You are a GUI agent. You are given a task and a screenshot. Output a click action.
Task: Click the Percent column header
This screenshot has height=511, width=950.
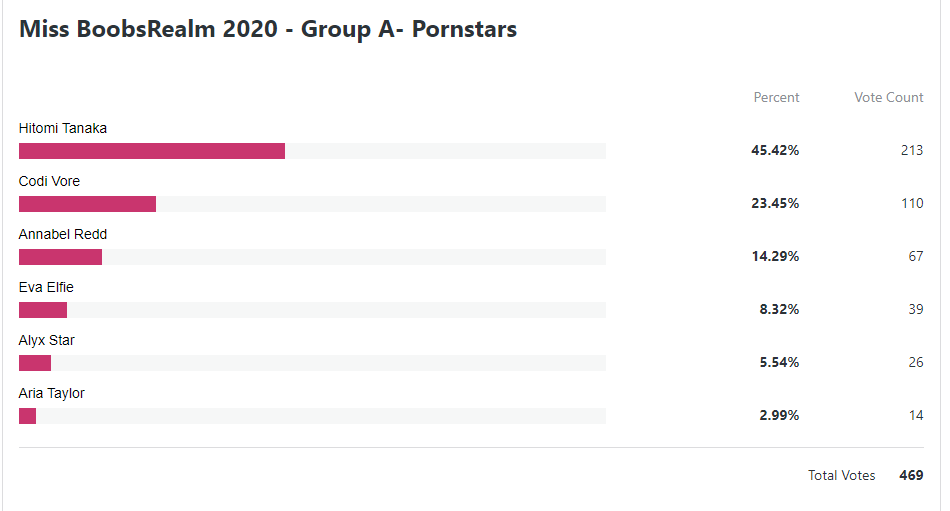[x=776, y=98]
